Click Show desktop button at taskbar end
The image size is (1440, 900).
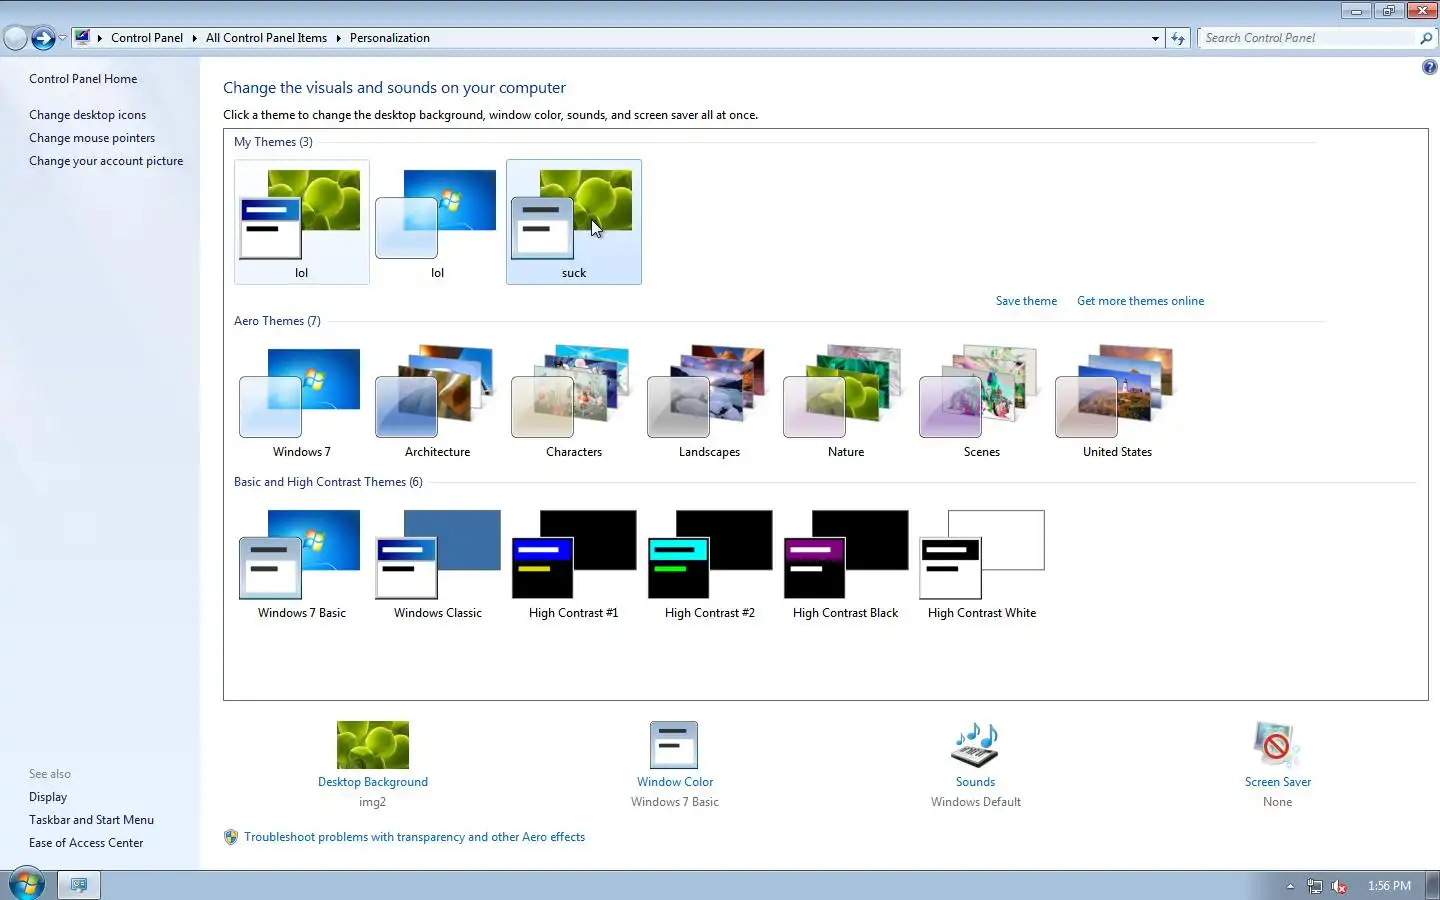point(1433,885)
